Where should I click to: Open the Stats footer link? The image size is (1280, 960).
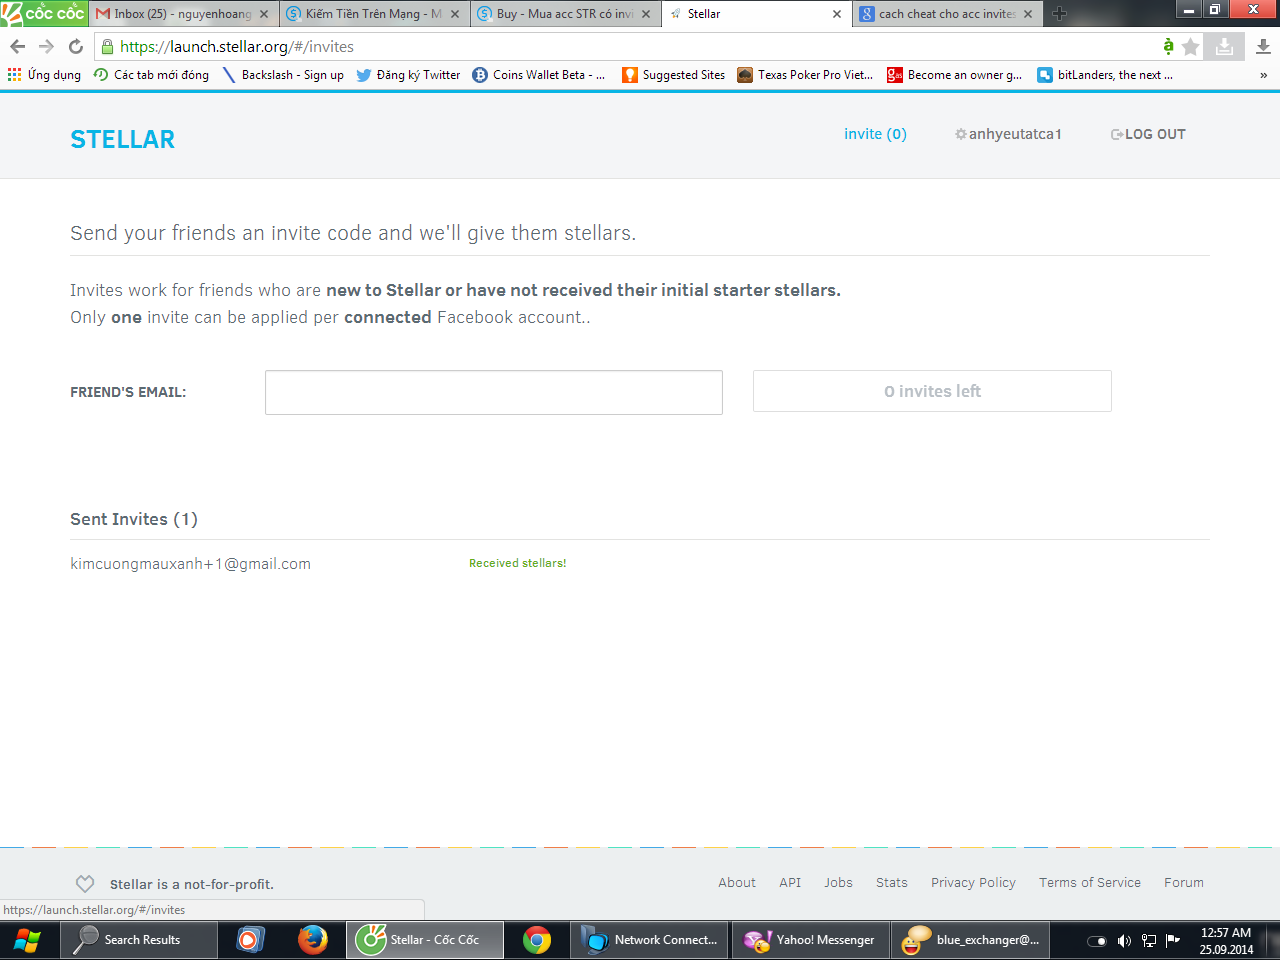pyautogui.click(x=892, y=883)
